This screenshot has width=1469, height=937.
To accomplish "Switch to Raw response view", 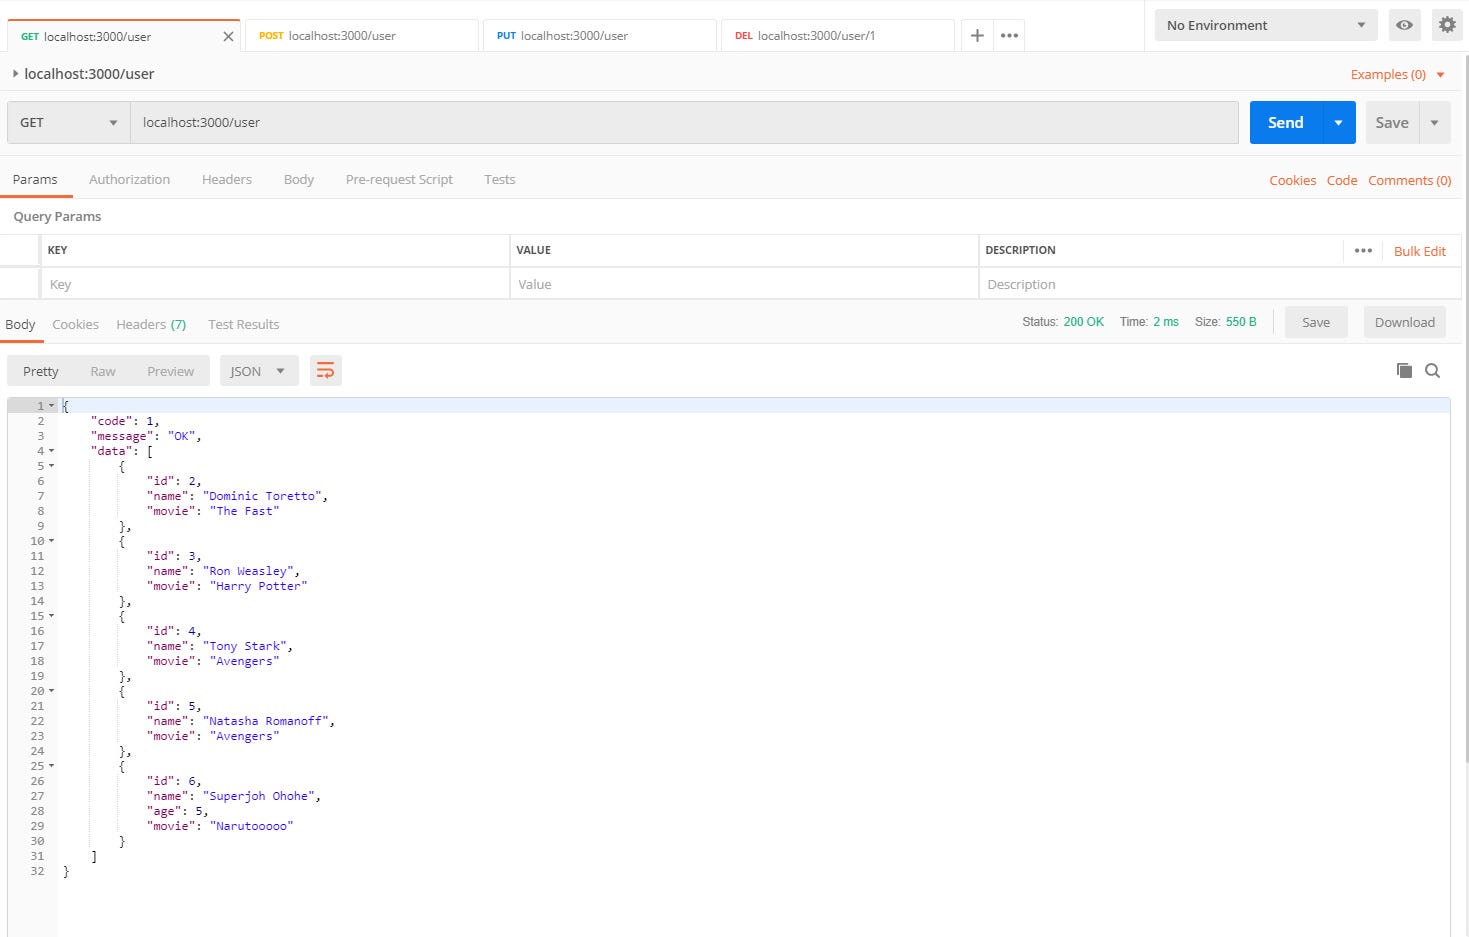I will pyautogui.click(x=103, y=371).
